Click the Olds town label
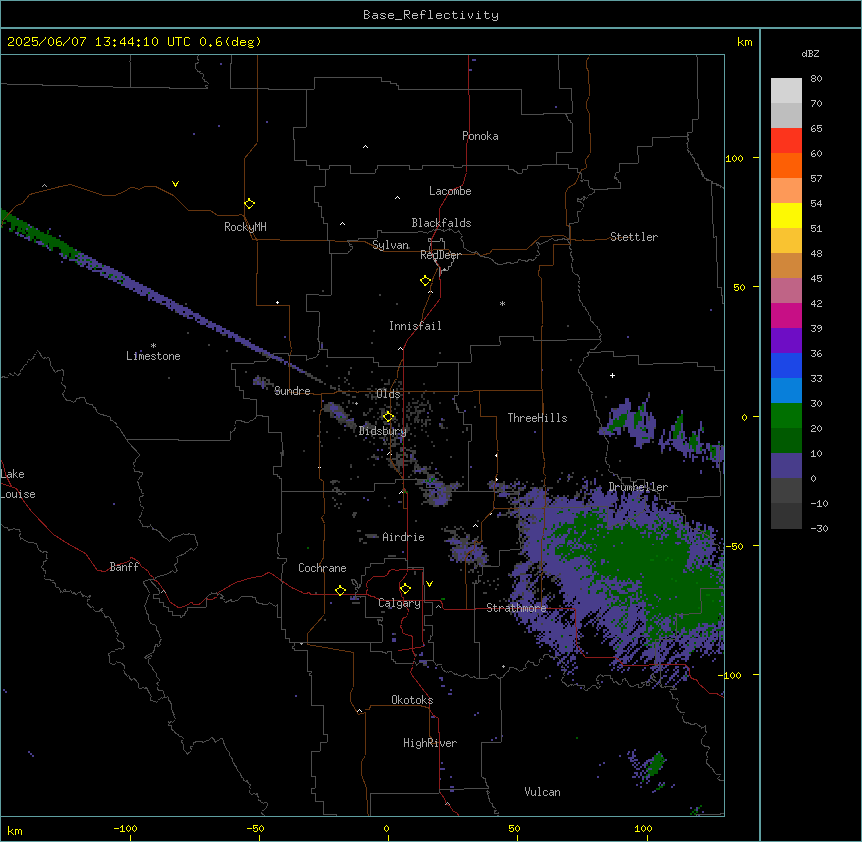Viewport: 862px width, 842px height. pyautogui.click(x=388, y=394)
